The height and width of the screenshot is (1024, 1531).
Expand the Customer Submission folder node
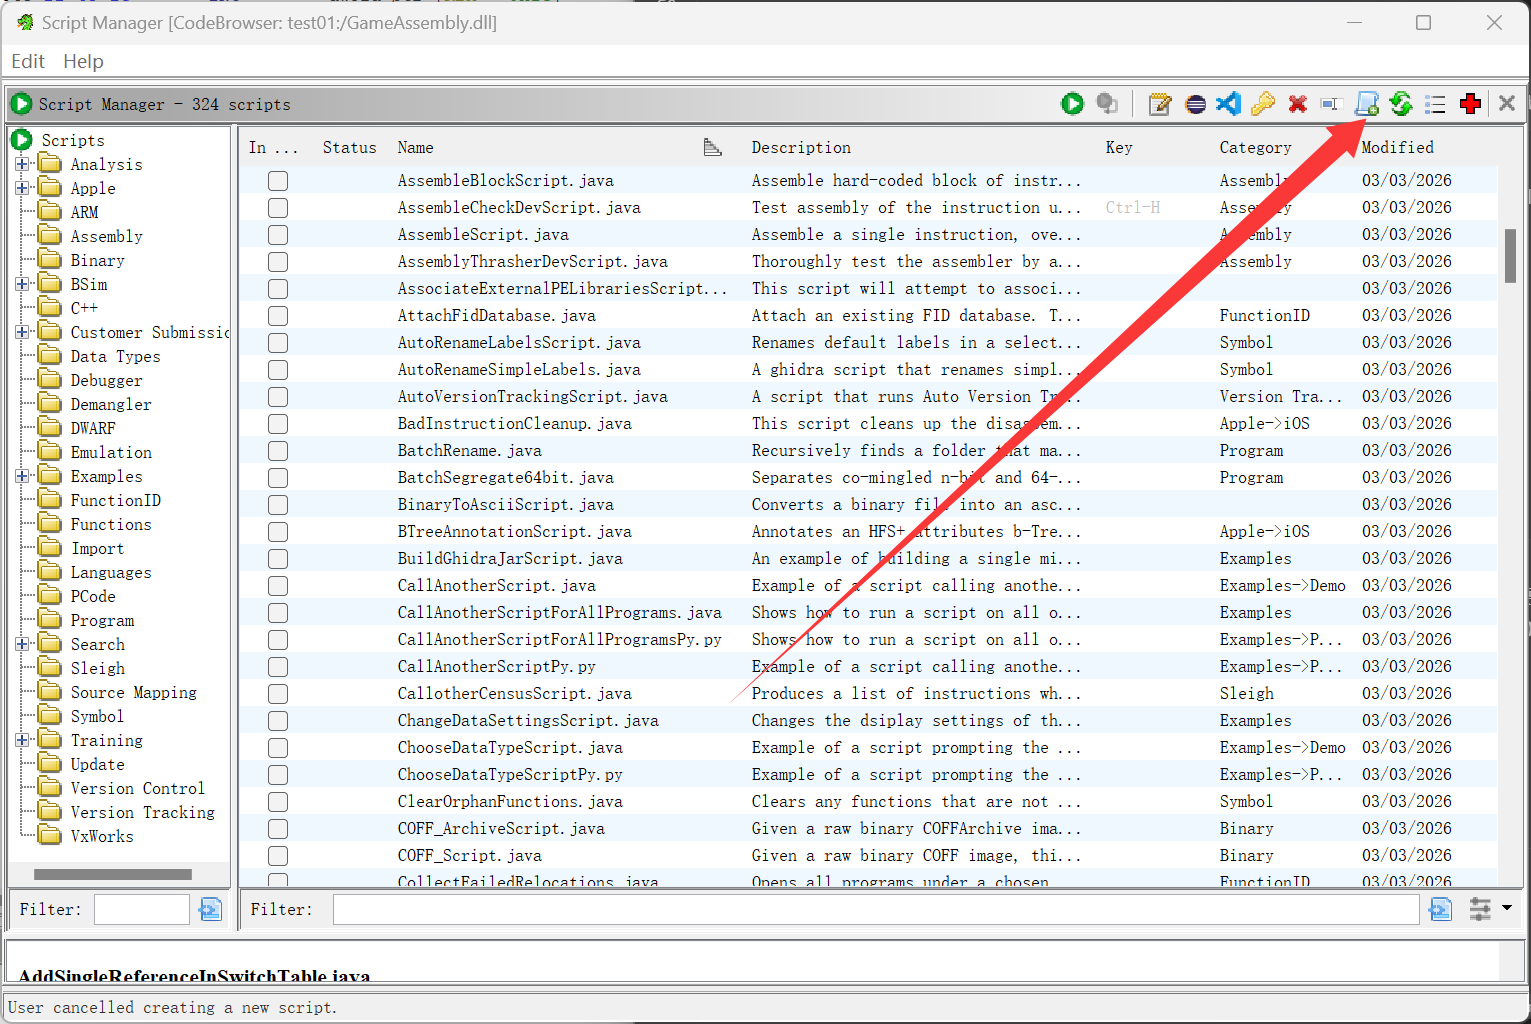[x=22, y=332]
